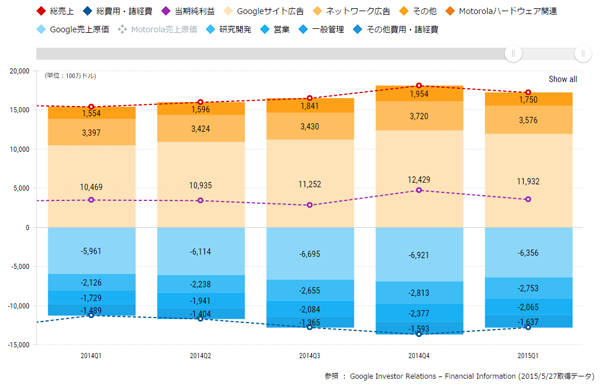Click the 2015Q1 Google site ad bar
This screenshot has height=387, width=600.
click(x=529, y=181)
